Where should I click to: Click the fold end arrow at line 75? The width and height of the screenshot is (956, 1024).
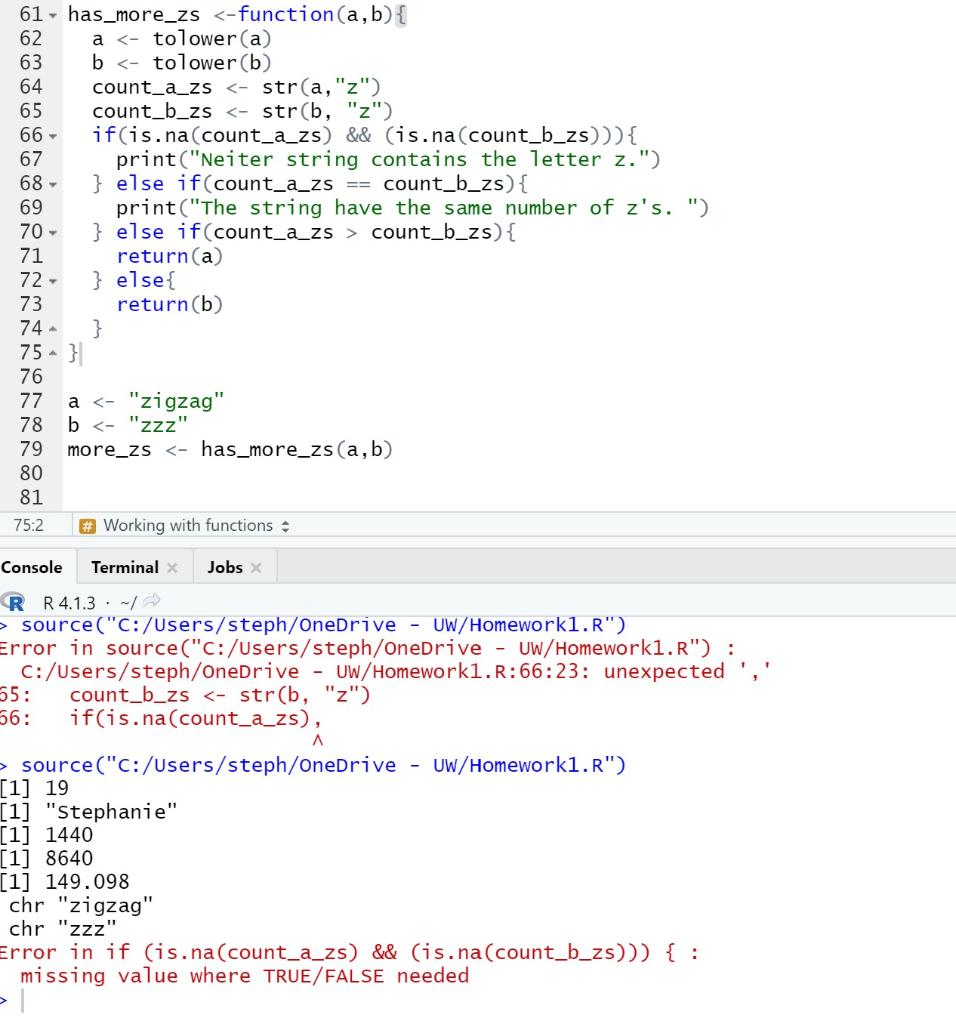[53, 353]
